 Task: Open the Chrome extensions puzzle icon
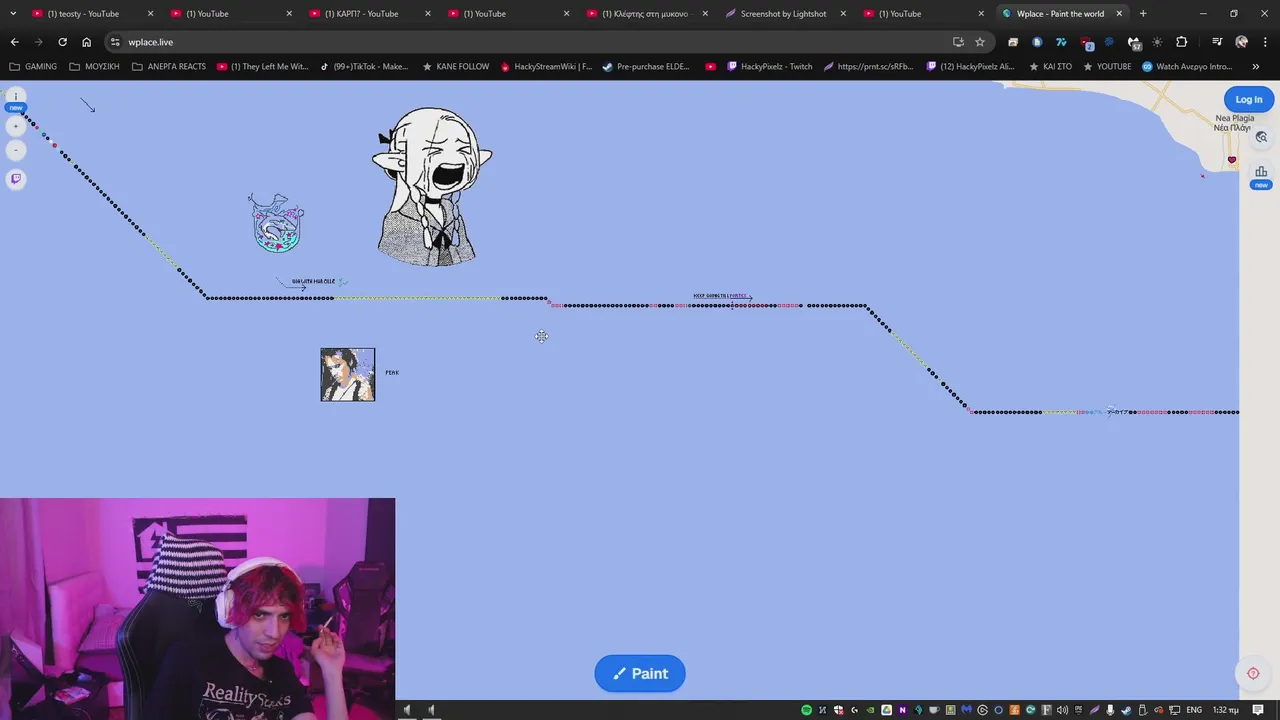pyautogui.click(x=1181, y=42)
